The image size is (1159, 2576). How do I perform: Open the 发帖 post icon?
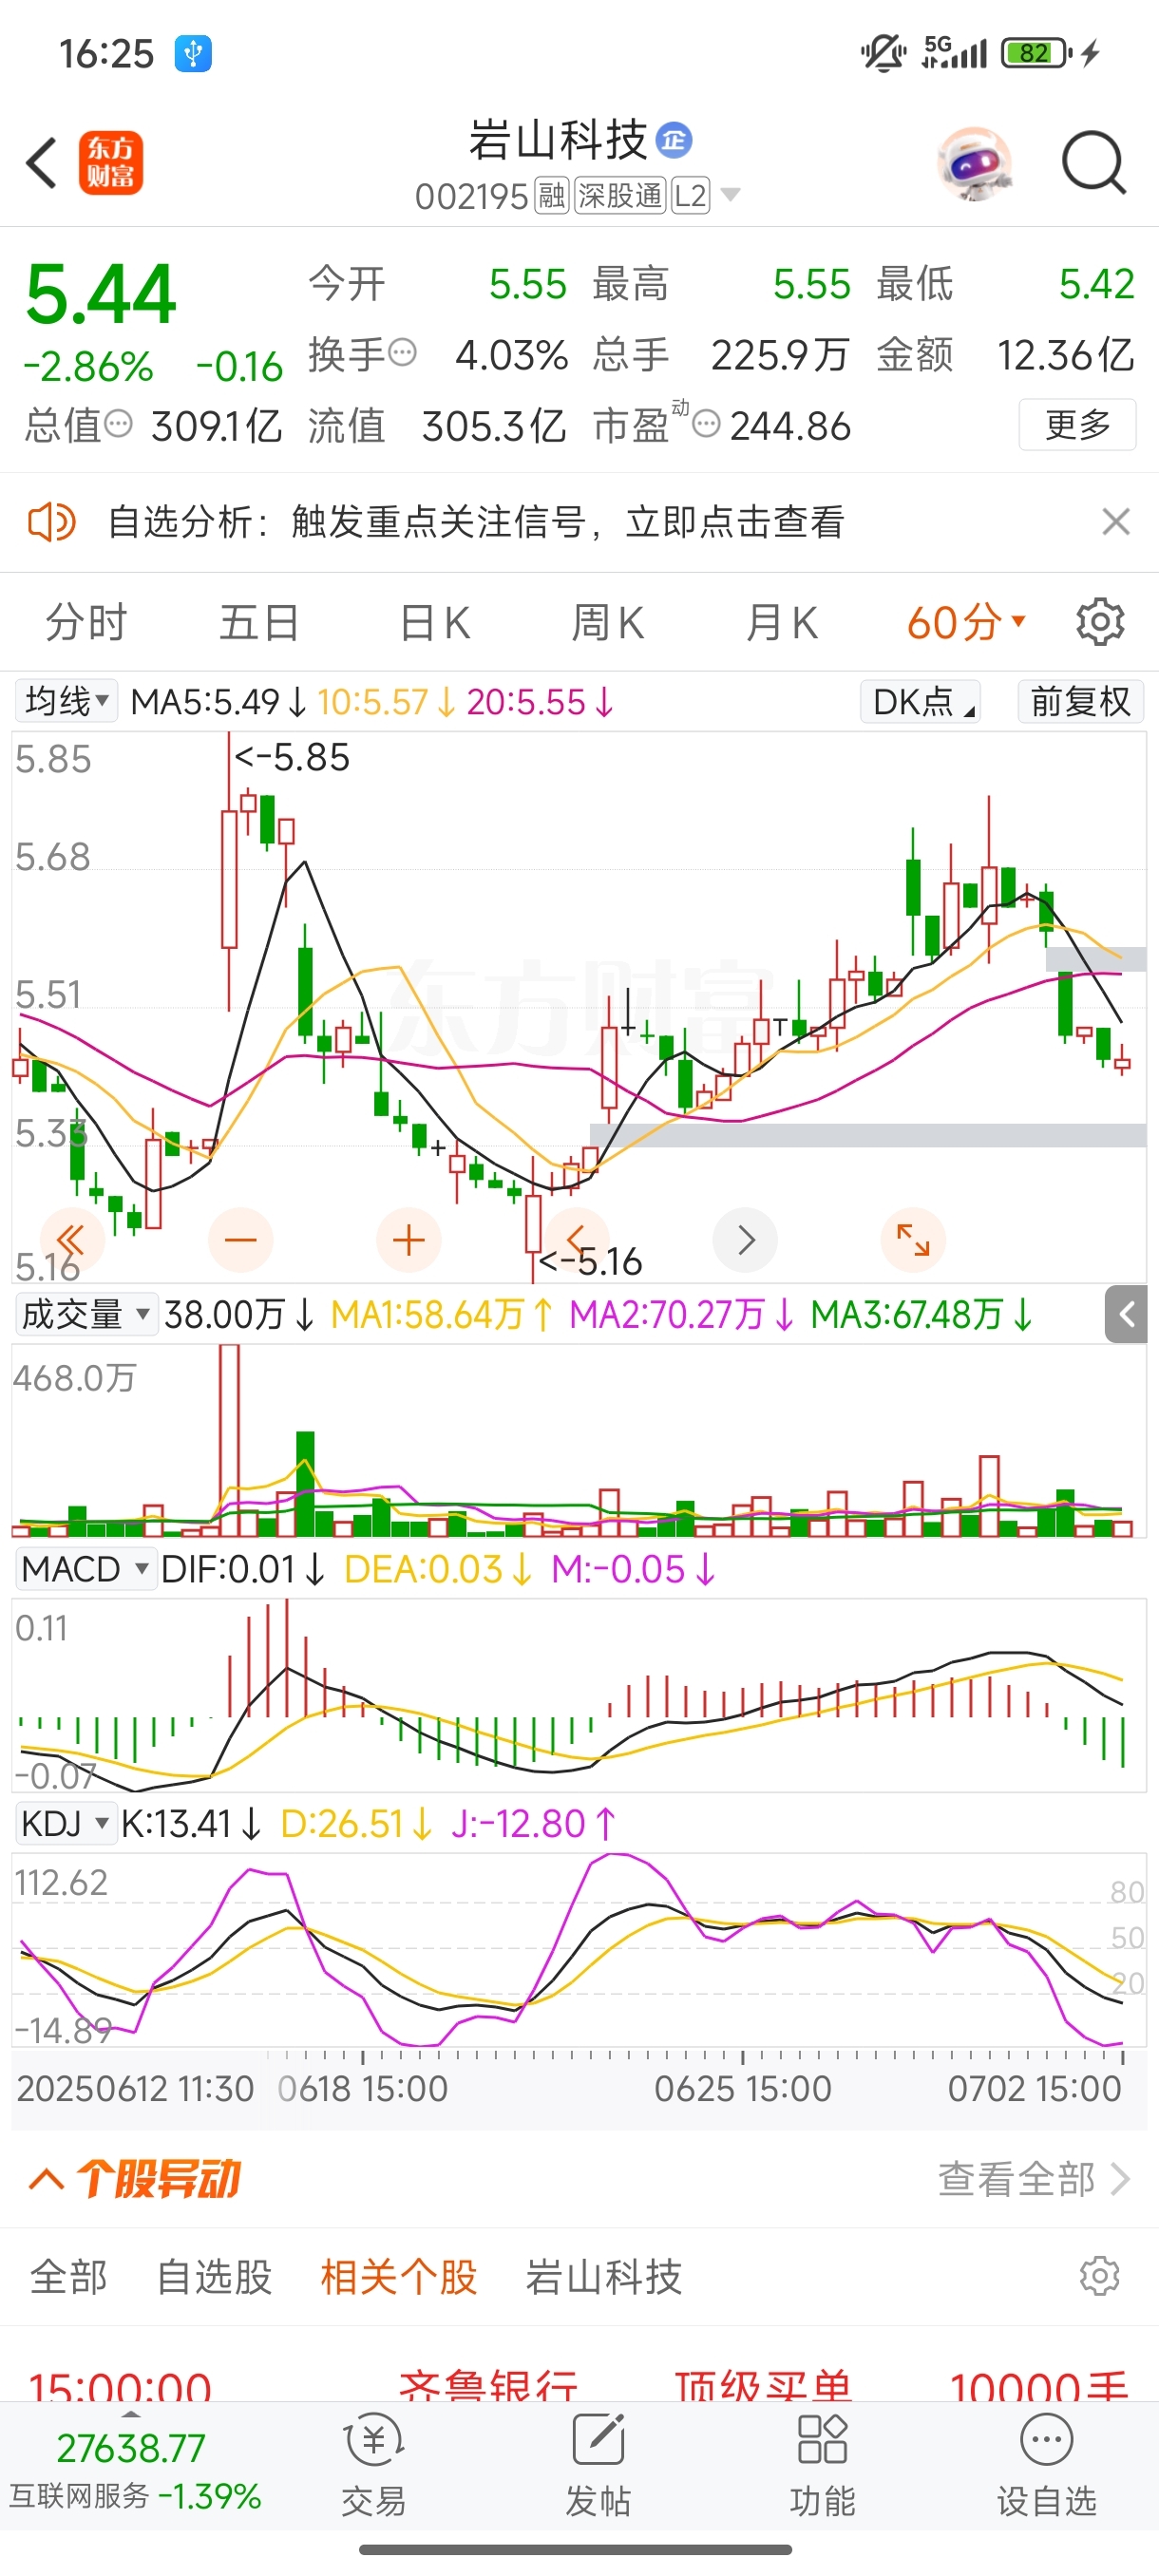point(598,2465)
